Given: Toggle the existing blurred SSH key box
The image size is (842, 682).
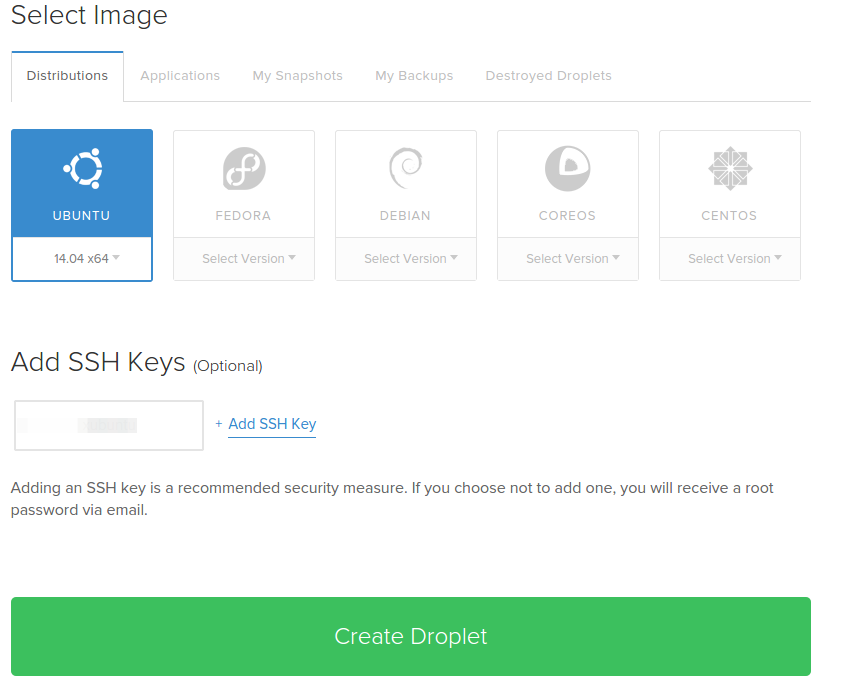Looking at the screenshot, I should pos(109,425).
